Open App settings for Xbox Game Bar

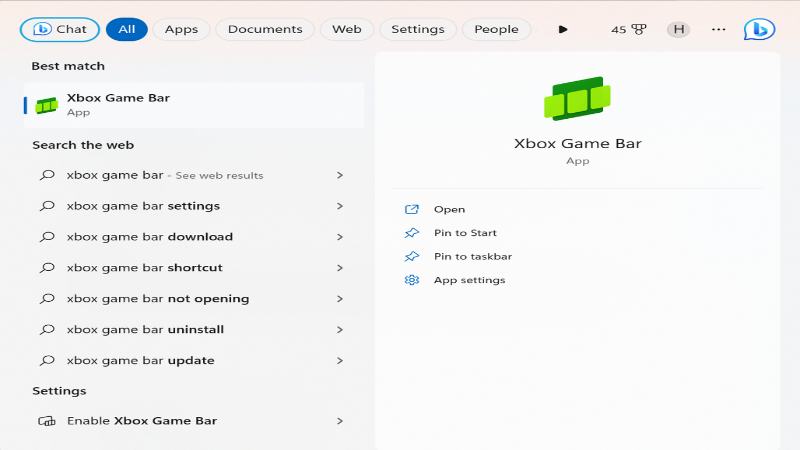(469, 280)
